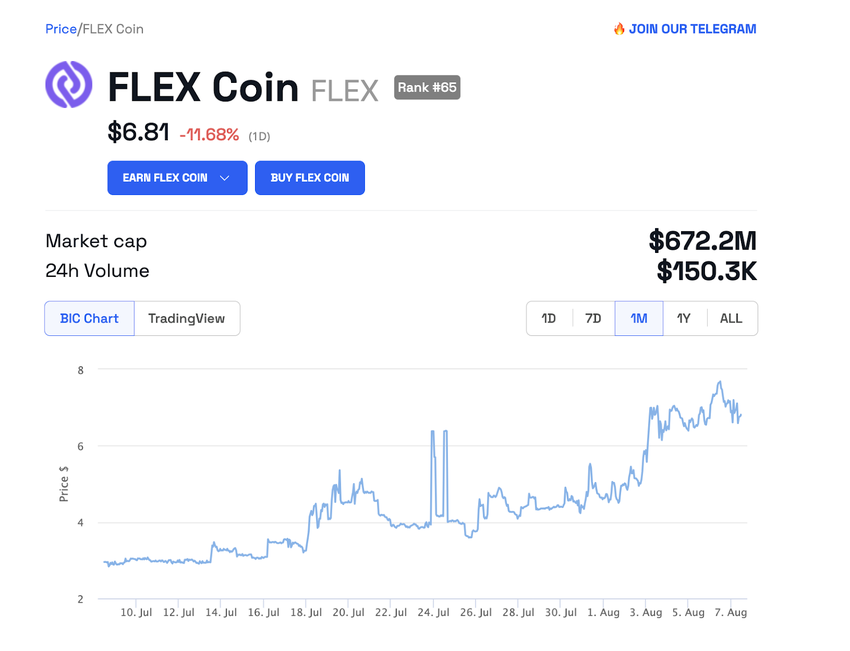Viewport: 850px width, 651px height.
Task: Click the FLEX Coin heading title
Action: coord(203,87)
